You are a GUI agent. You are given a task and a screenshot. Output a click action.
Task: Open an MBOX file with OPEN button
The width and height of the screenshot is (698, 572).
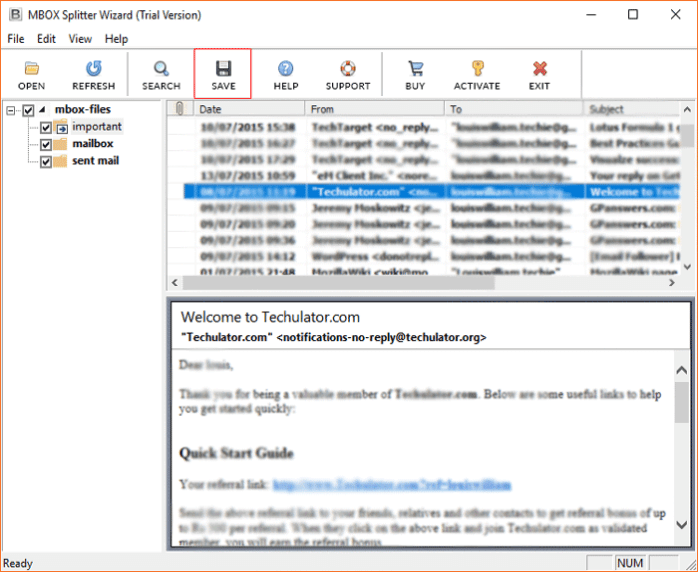31,75
